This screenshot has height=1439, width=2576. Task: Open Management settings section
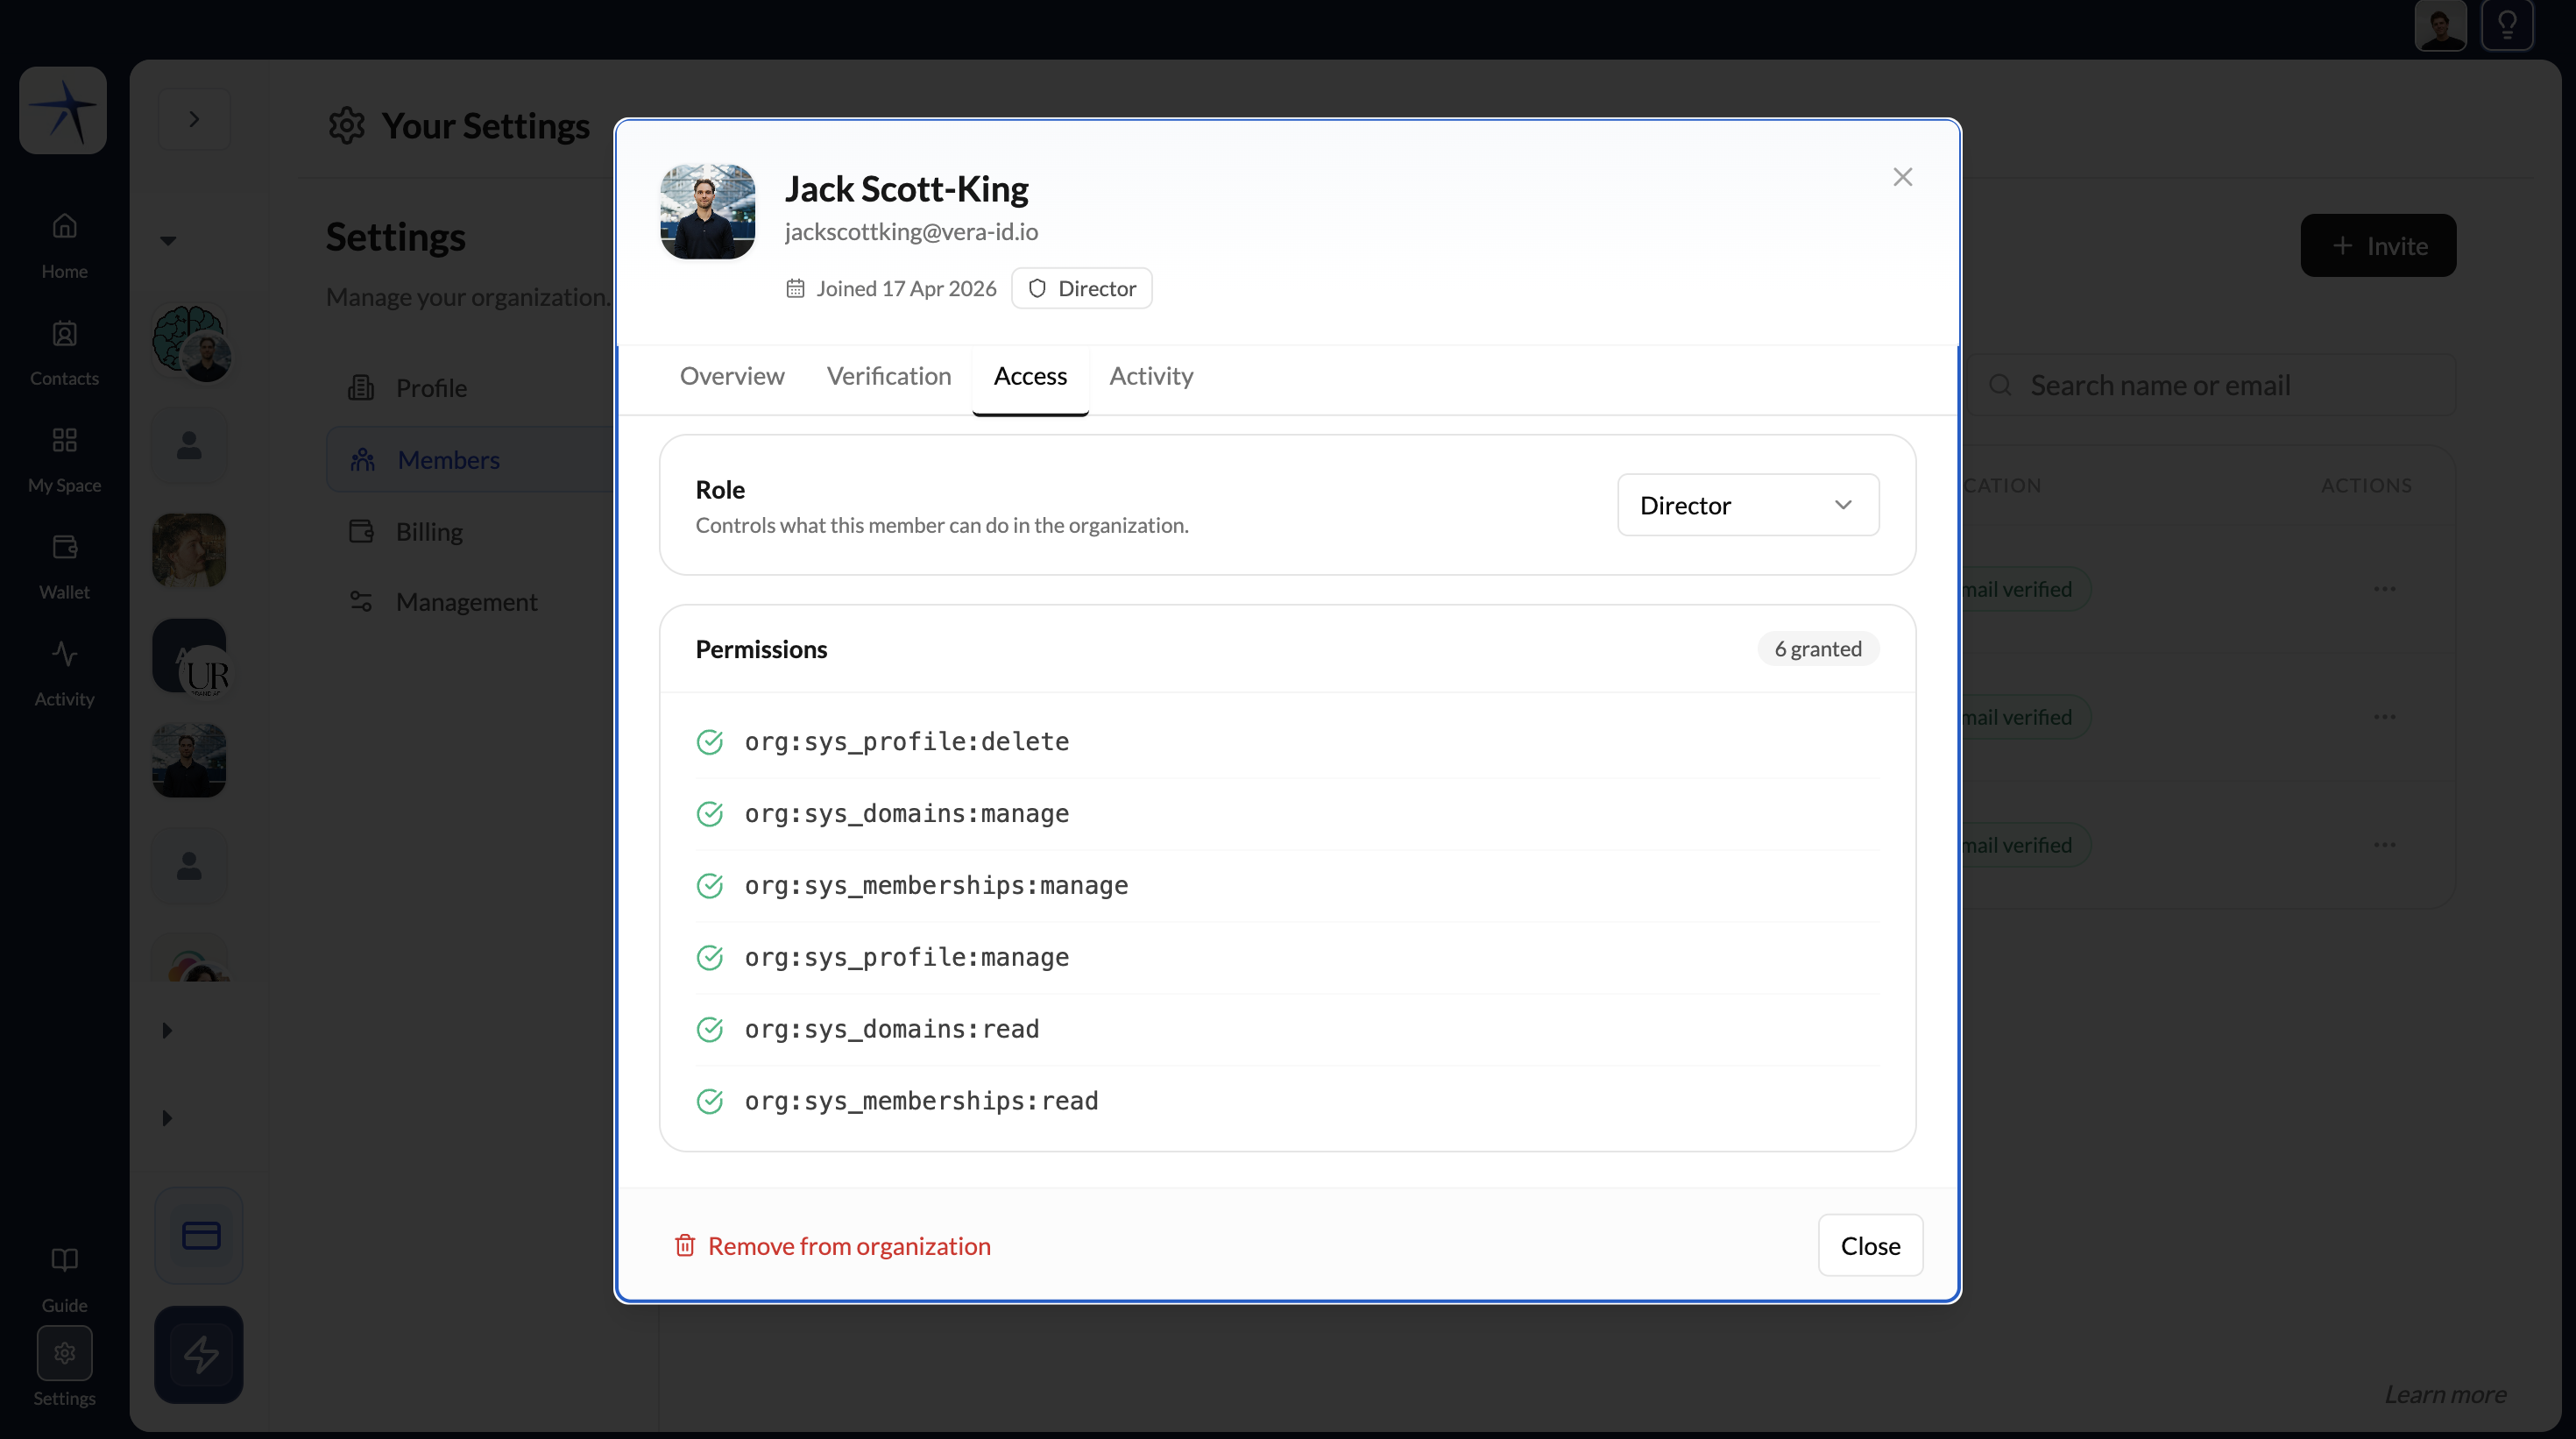tap(470, 602)
